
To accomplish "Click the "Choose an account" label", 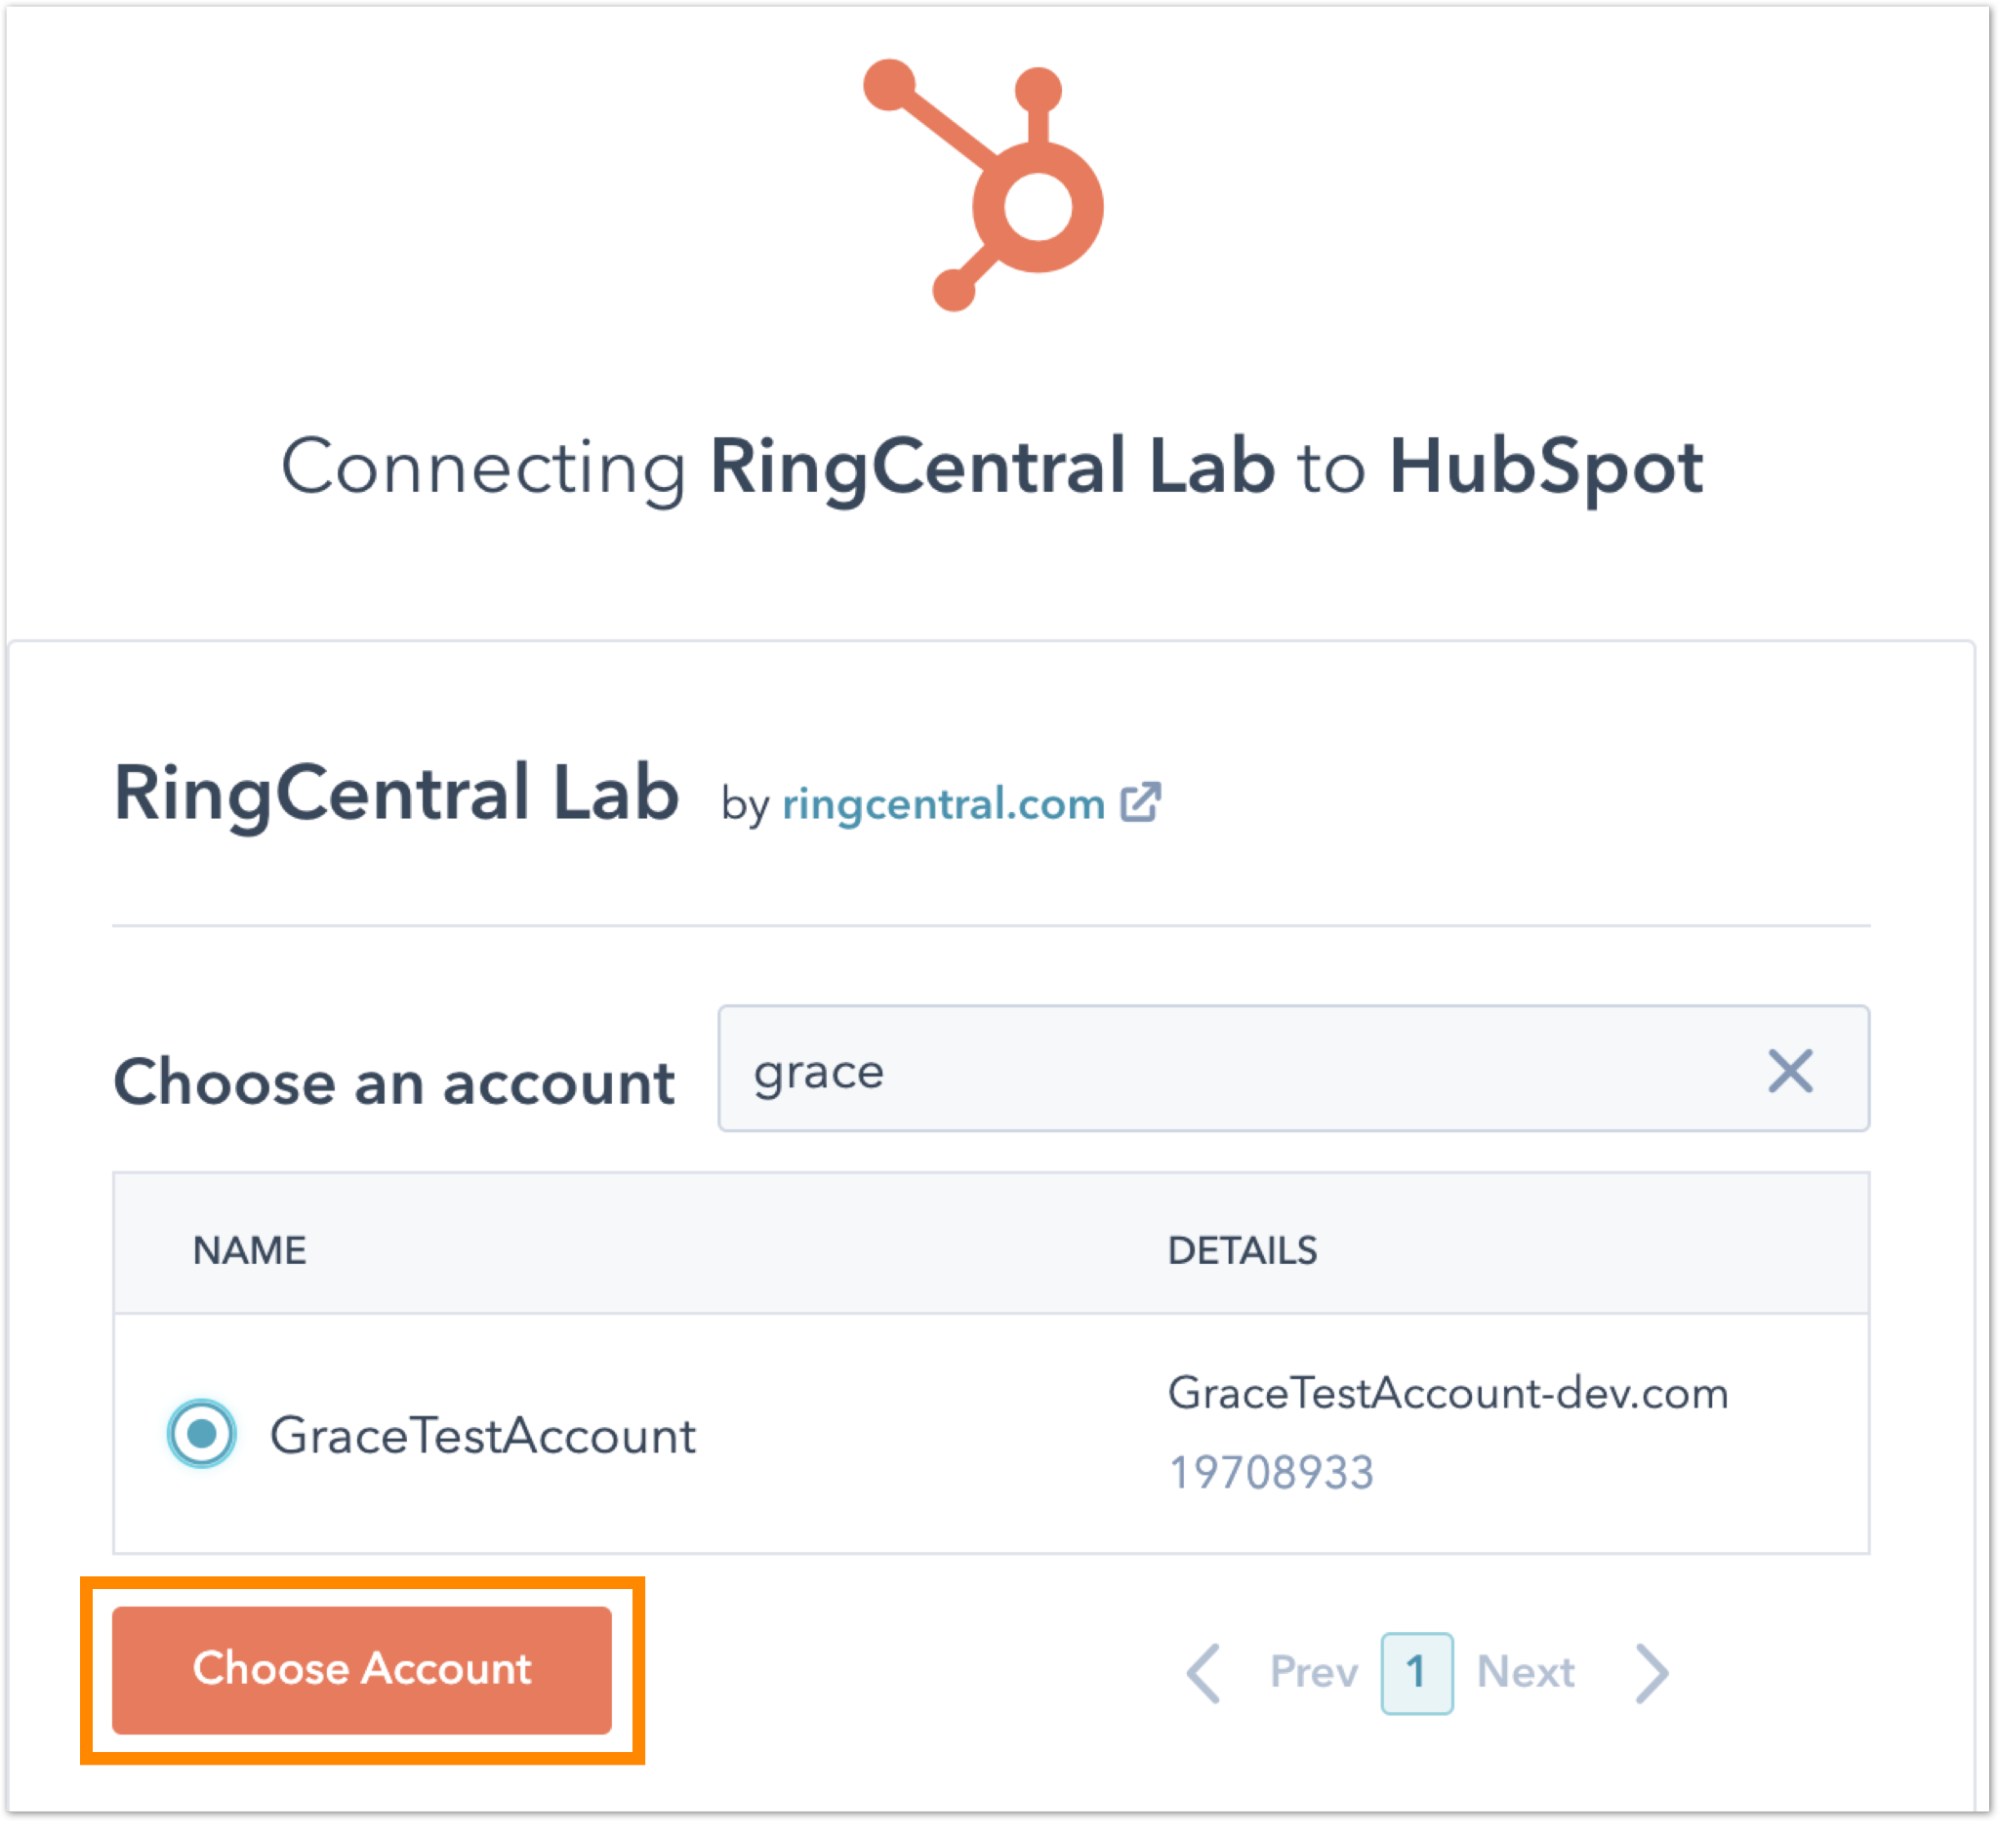I will (394, 1082).
